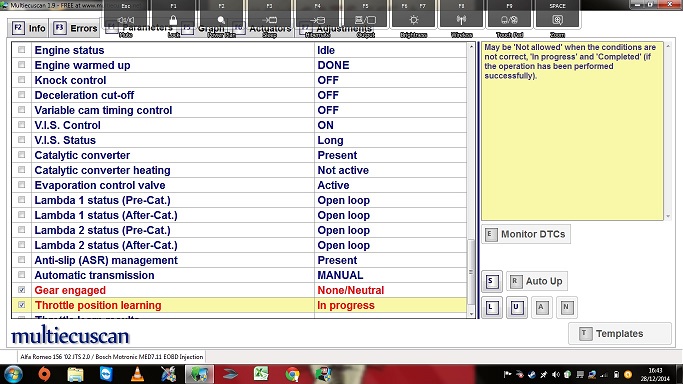
Task: Tick Evaporation control valve checkbox
Action: 21,185
